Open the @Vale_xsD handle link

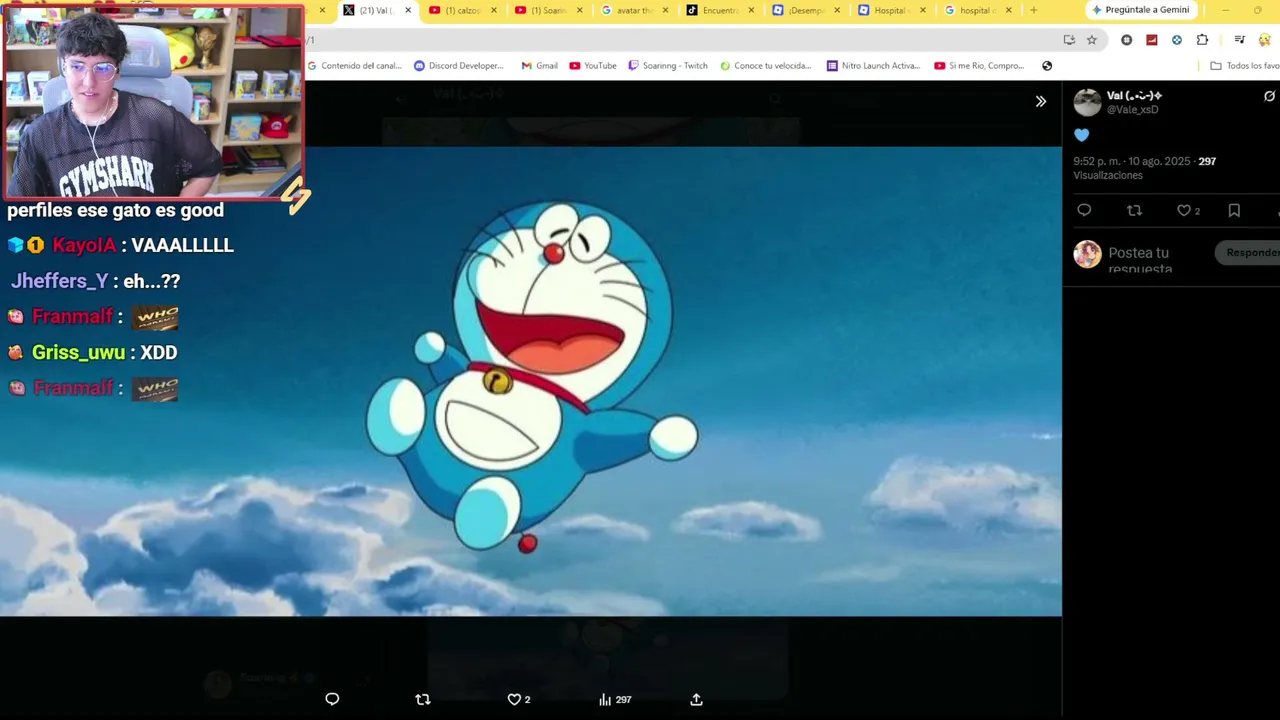coord(1132,110)
